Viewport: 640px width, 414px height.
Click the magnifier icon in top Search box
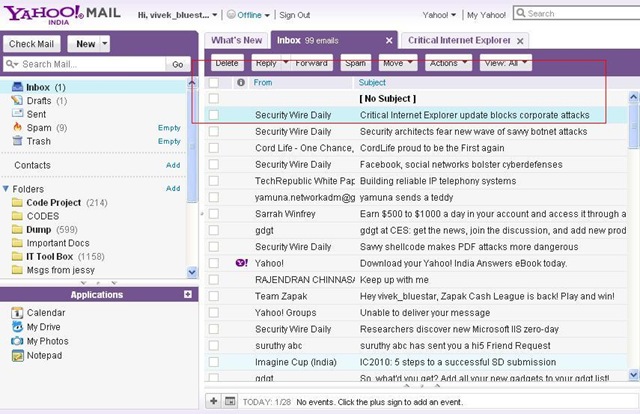520,13
